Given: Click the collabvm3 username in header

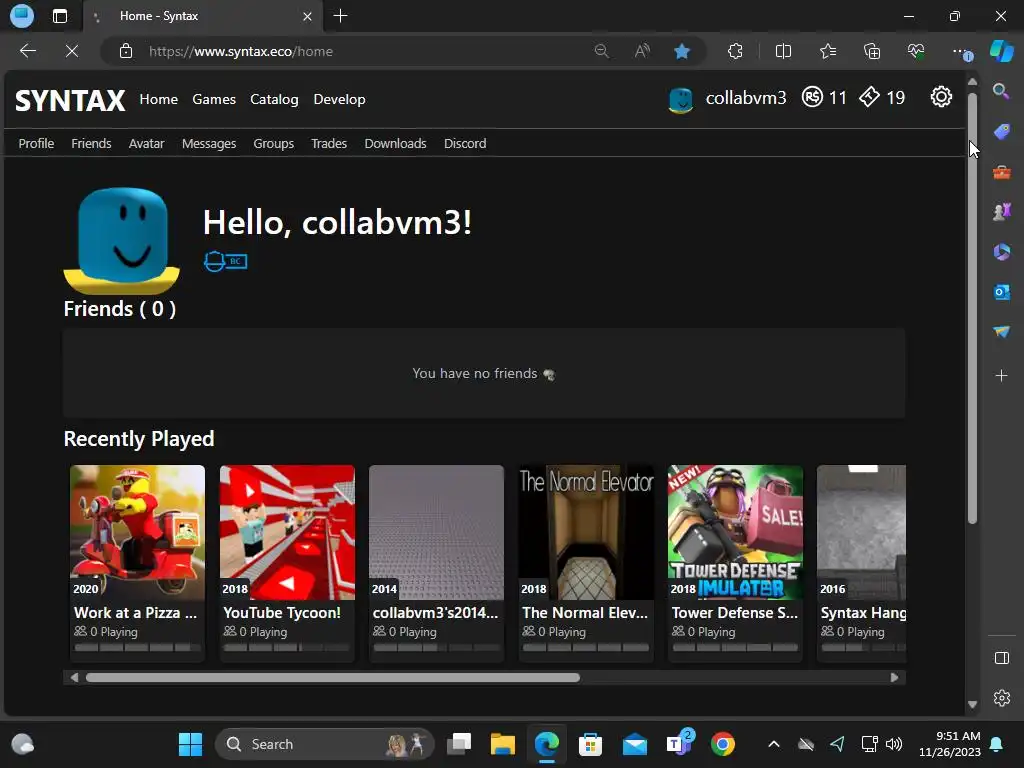Looking at the screenshot, I should point(746,98).
